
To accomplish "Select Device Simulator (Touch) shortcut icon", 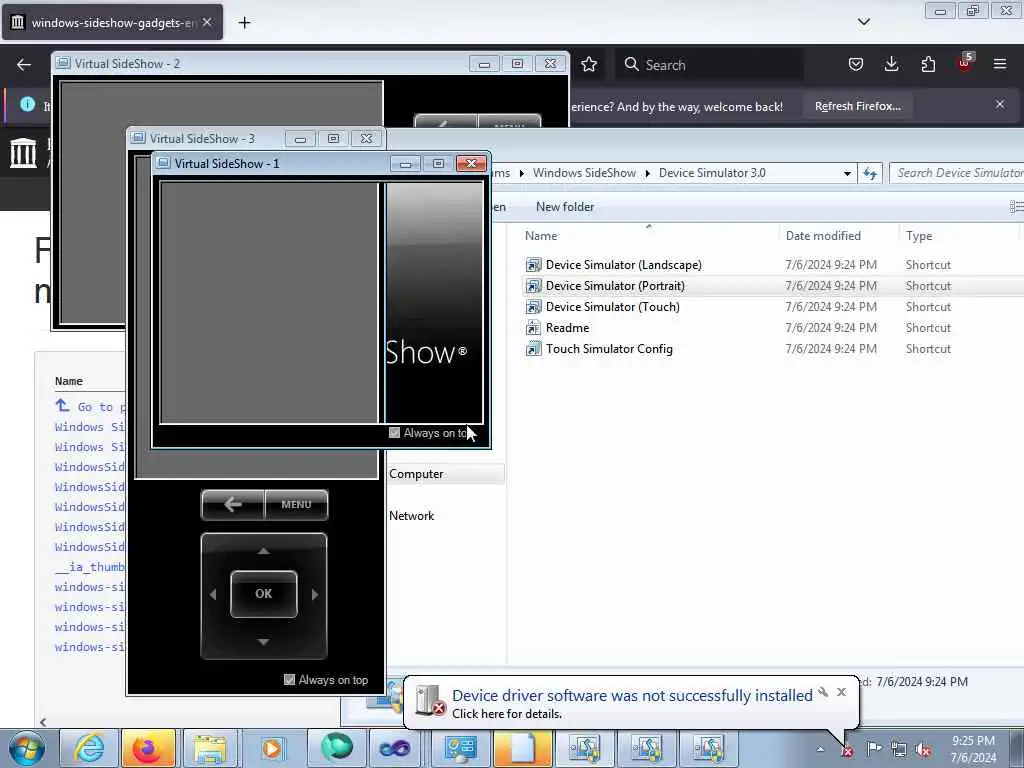I will 534,307.
